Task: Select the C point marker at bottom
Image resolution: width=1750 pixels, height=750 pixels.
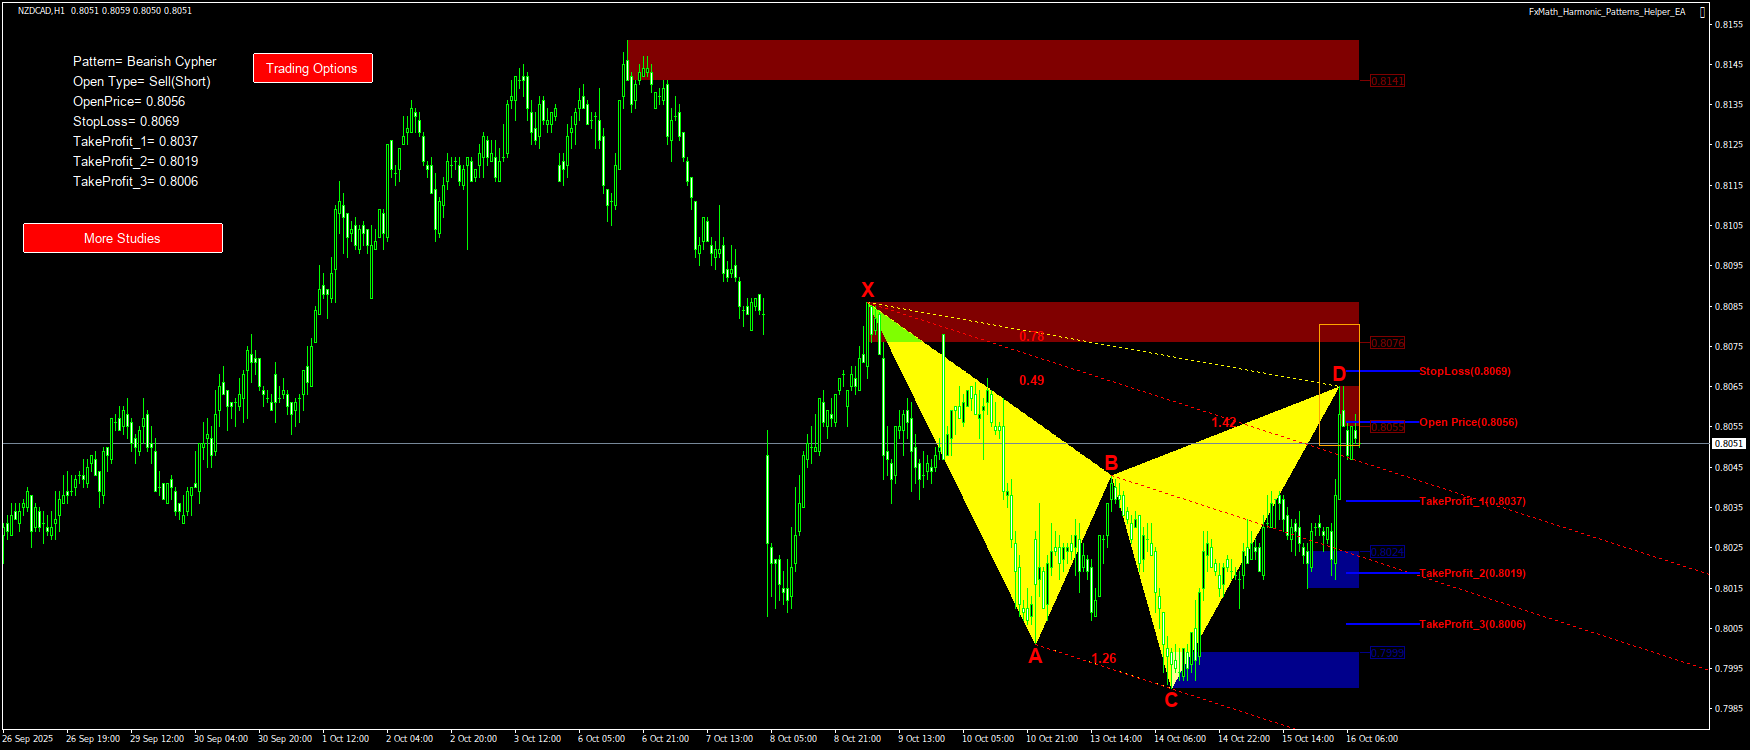Action: [x=1171, y=700]
